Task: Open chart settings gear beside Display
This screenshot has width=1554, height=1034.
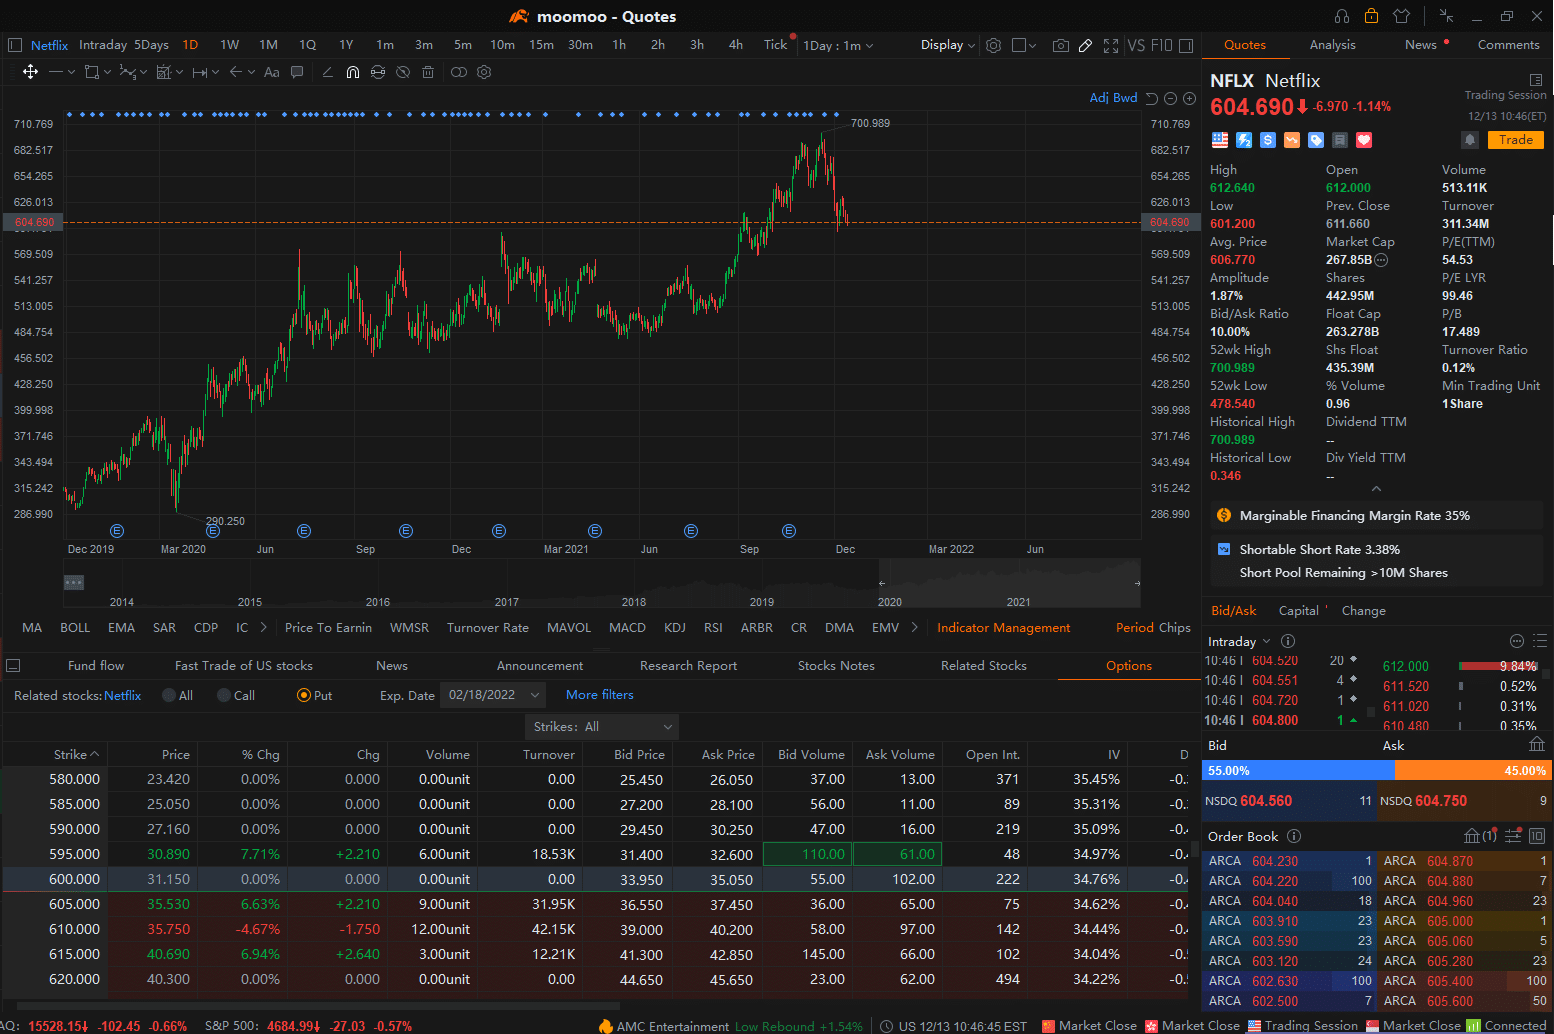Action: point(993,45)
